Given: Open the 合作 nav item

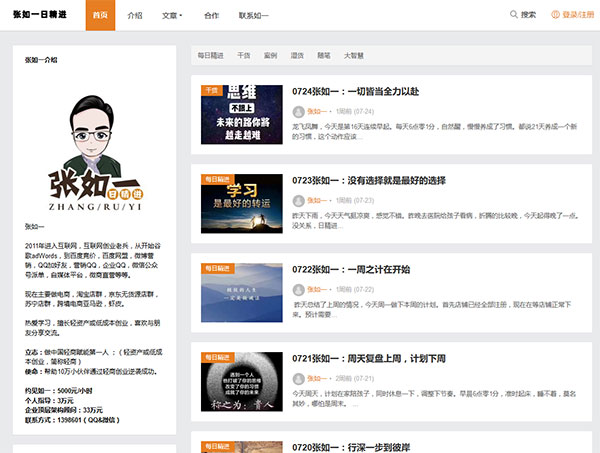Looking at the screenshot, I should click(x=211, y=15).
